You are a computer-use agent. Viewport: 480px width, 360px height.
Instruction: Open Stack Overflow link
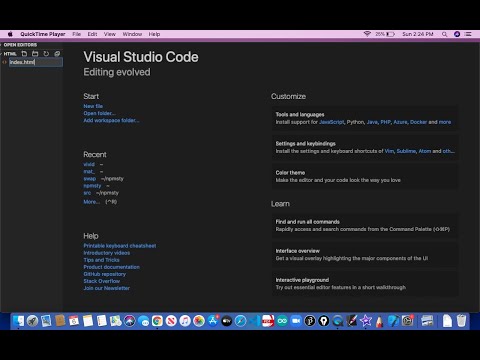coord(102,281)
